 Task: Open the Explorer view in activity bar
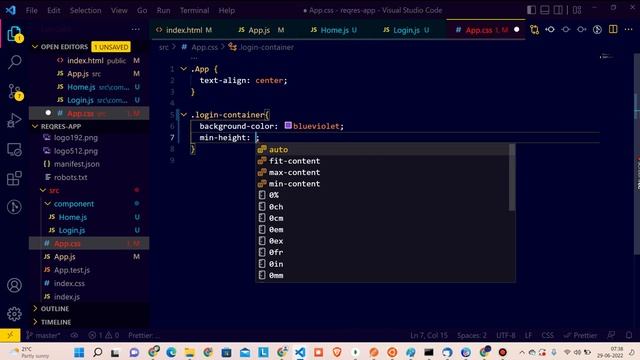click(15, 34)
